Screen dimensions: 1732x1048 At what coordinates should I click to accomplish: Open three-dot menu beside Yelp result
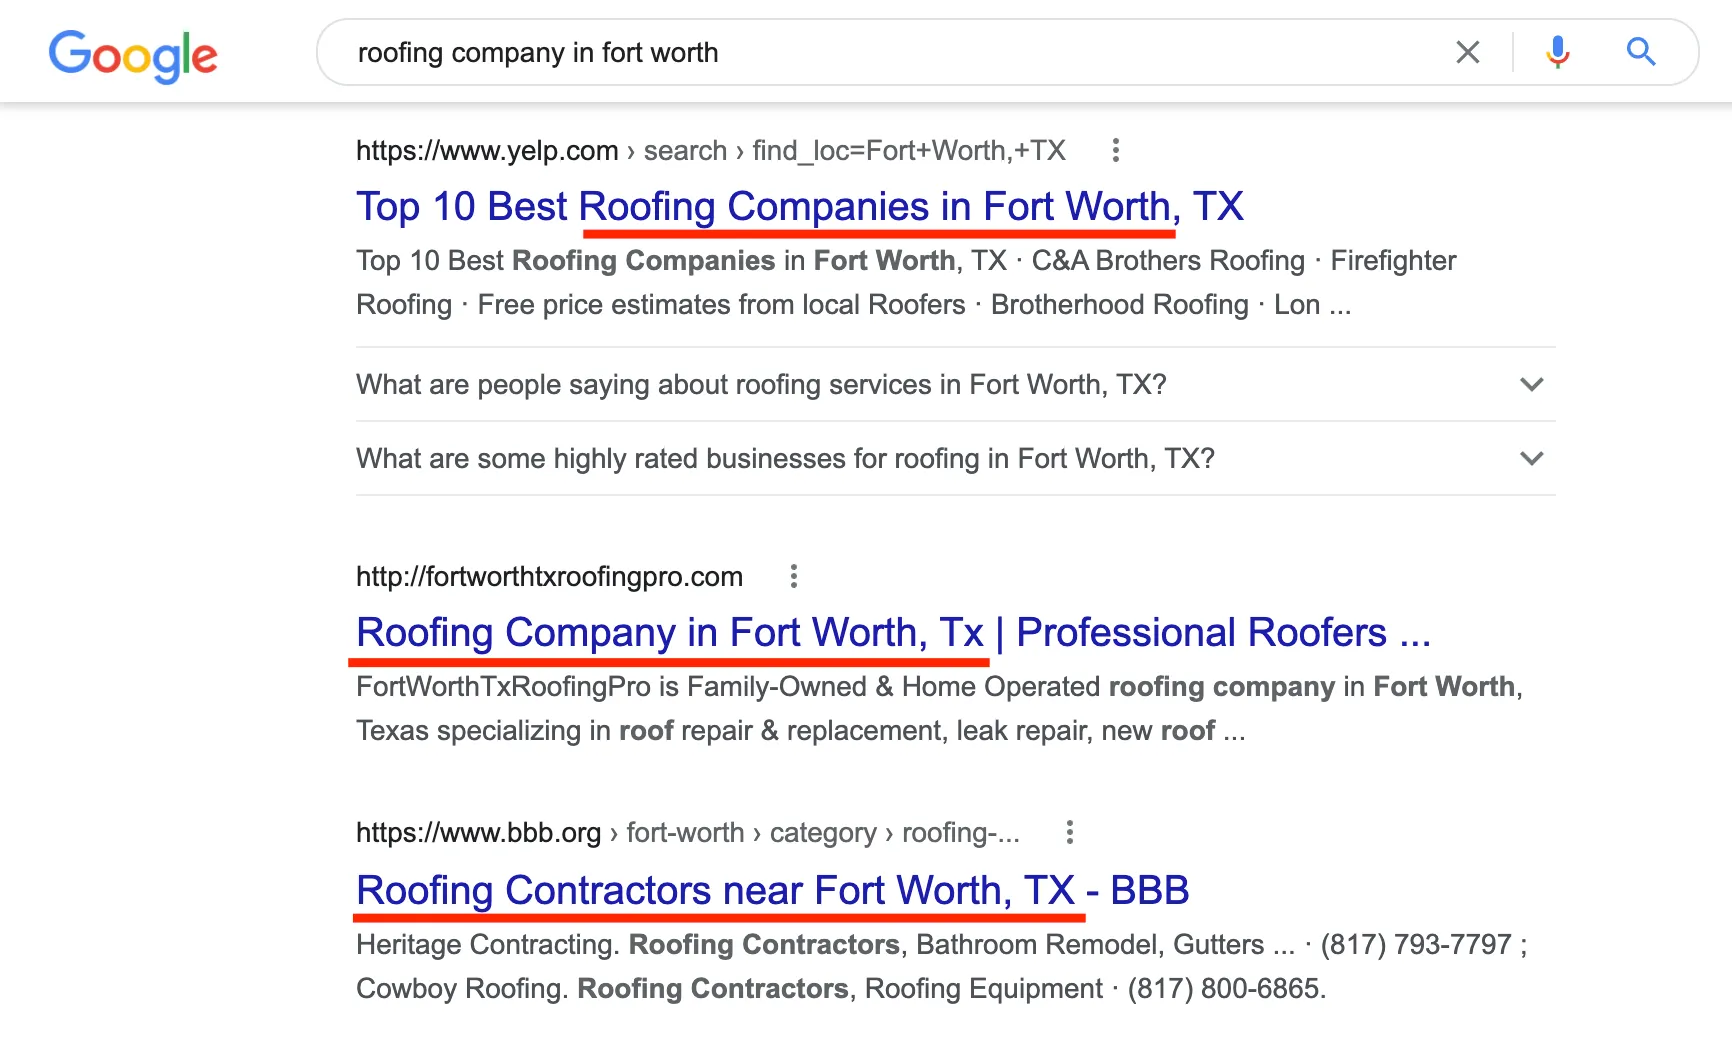pyautogui.click(x=1116, y=151)
